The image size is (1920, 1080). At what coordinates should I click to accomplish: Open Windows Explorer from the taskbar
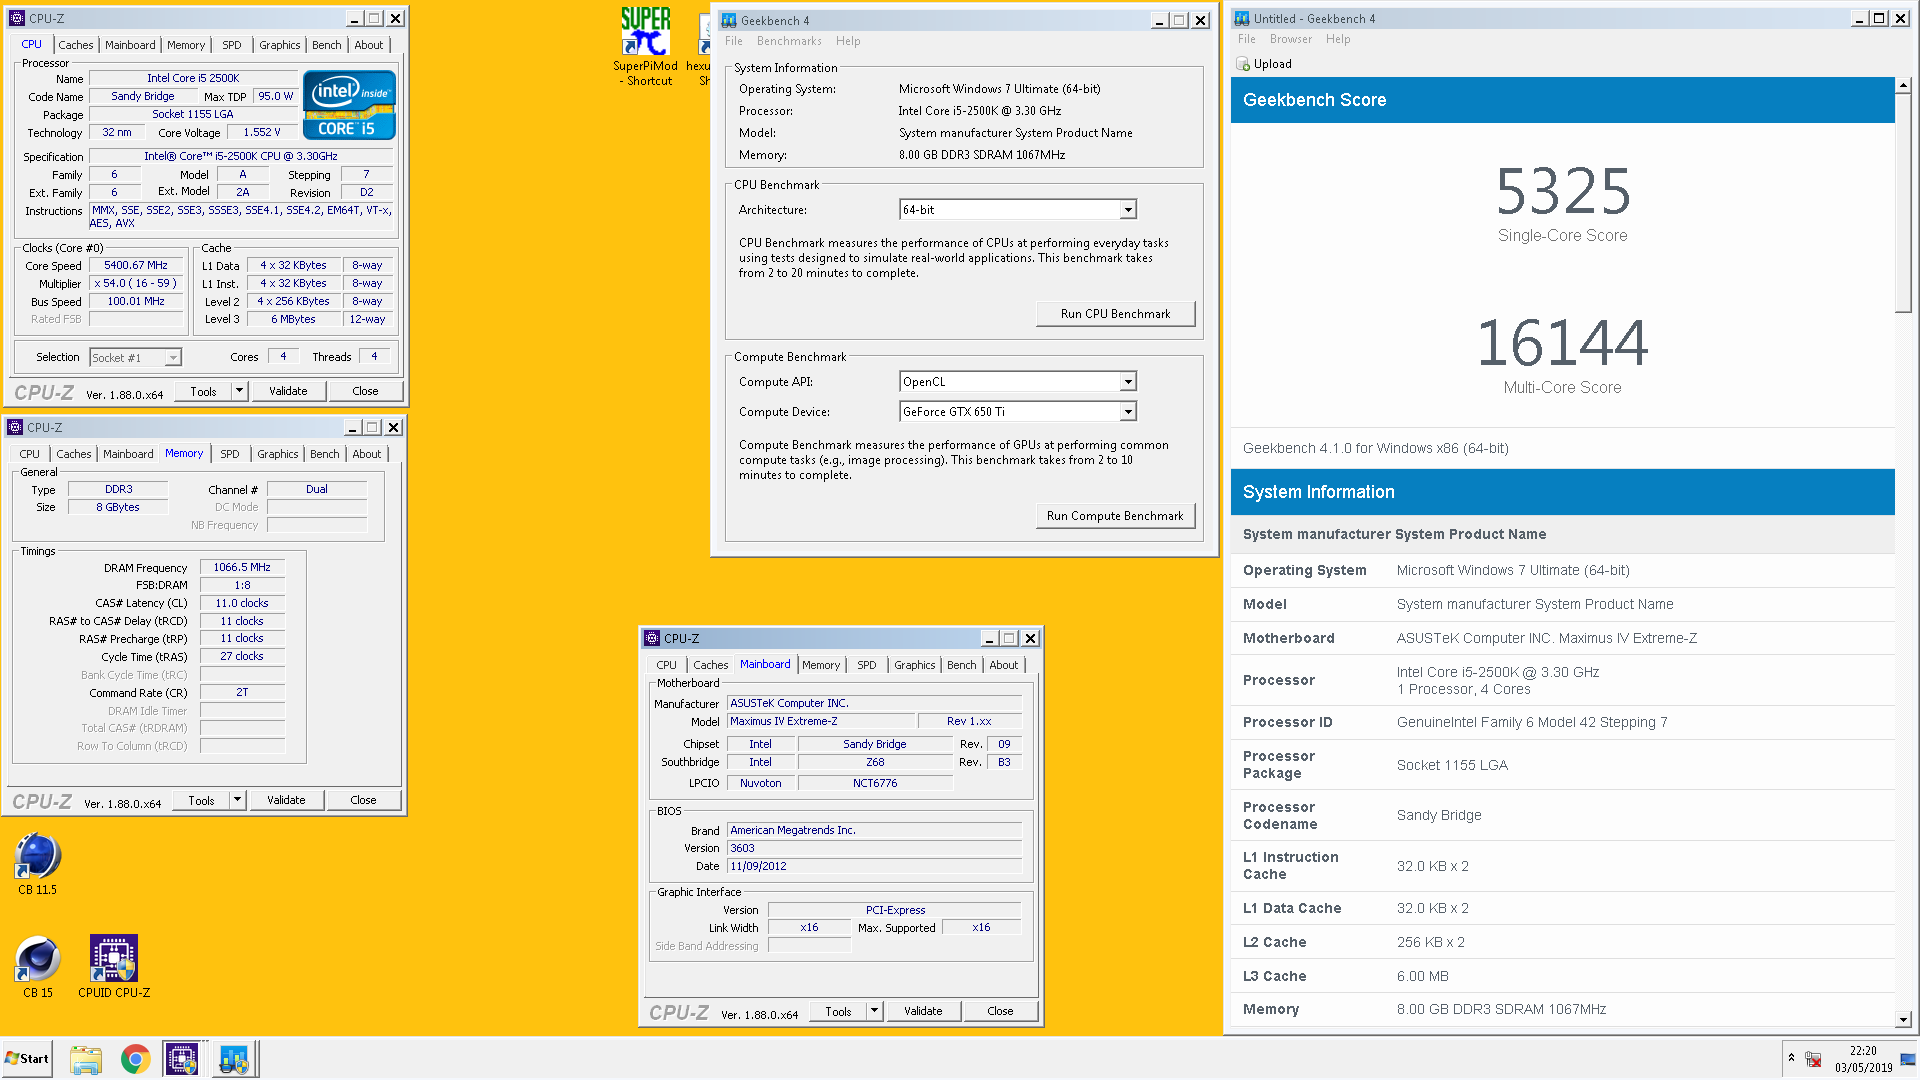point(86,1059)
